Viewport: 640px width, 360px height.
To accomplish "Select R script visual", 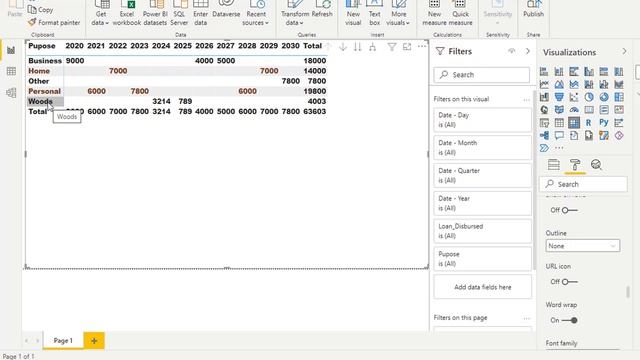I will 589,122.
